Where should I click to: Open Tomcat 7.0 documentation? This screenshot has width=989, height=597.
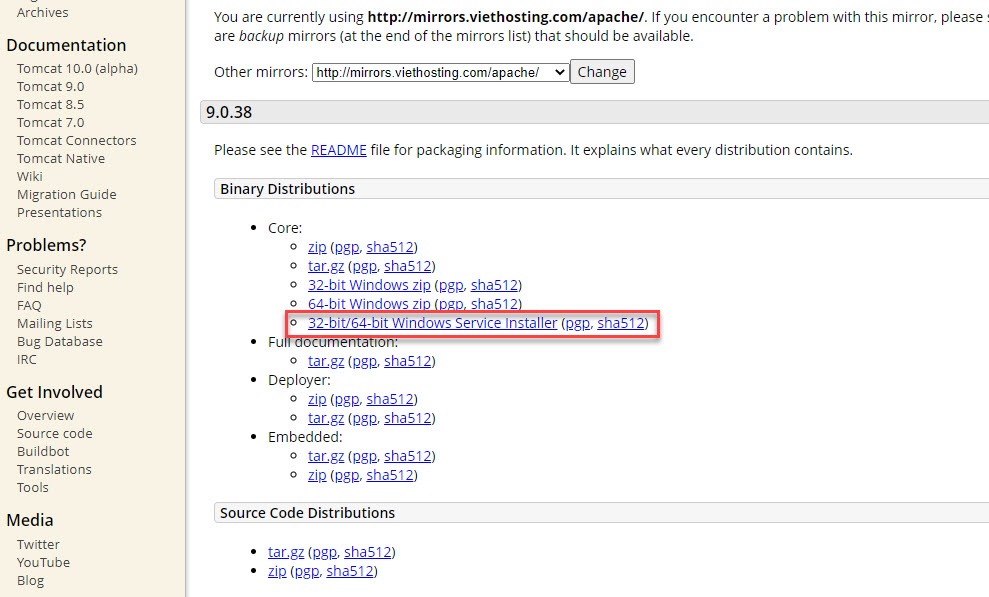coord(50,122)
